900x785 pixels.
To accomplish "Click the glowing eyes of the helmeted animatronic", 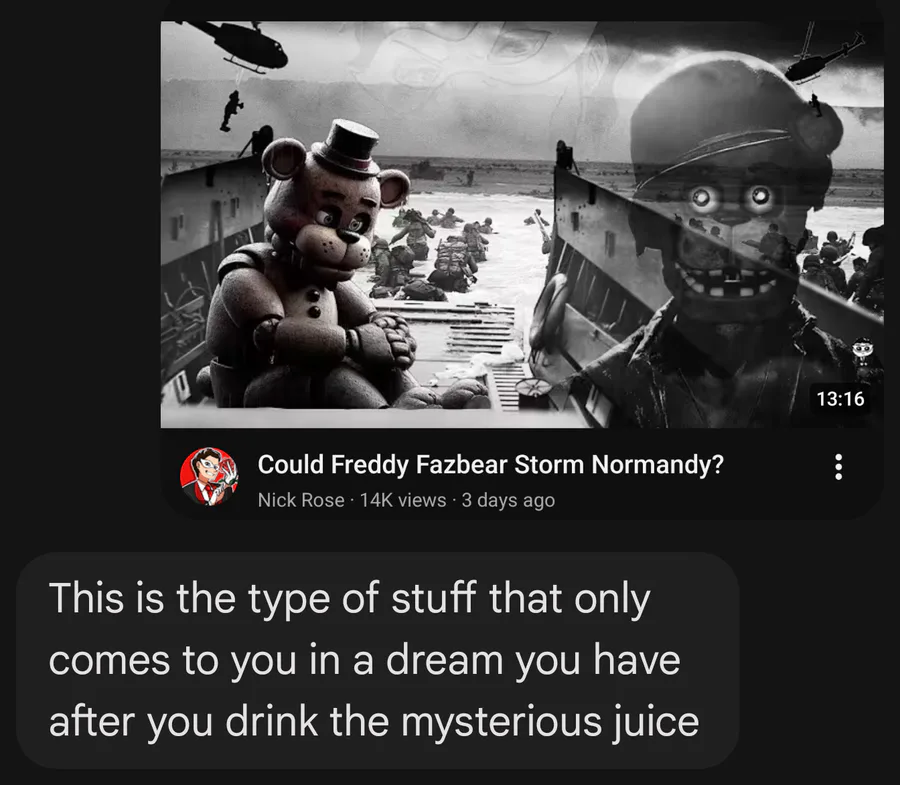I will pos(729,197).
